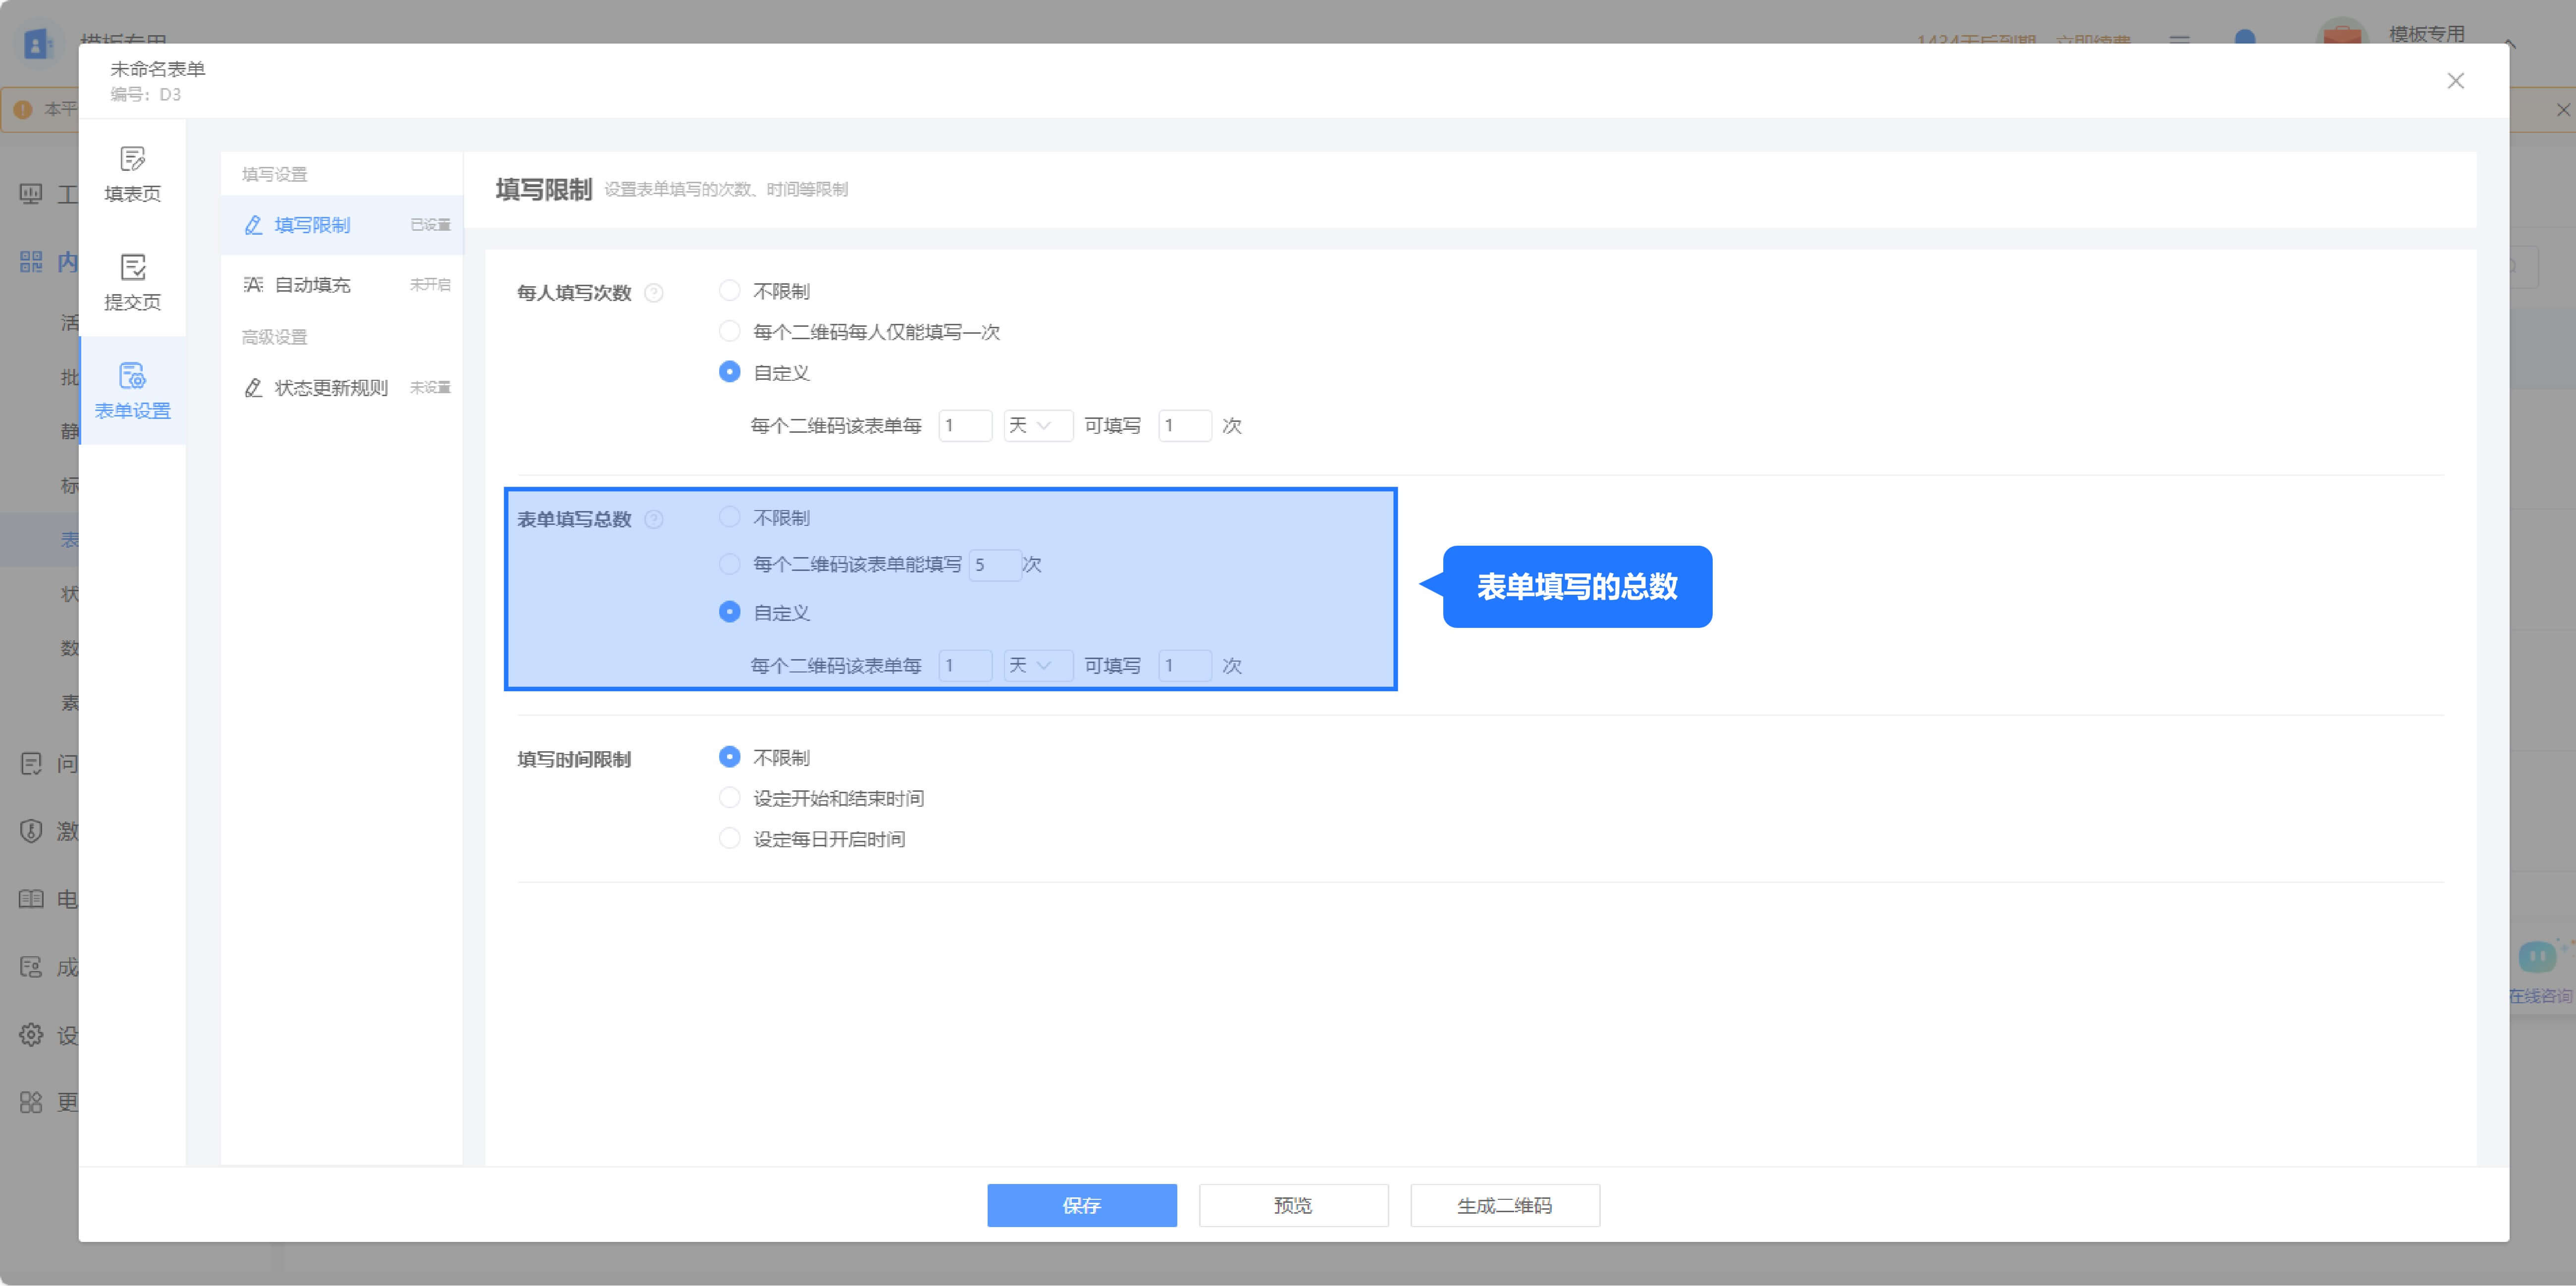Click help icon beside 表单填写总数

point(654,519)
